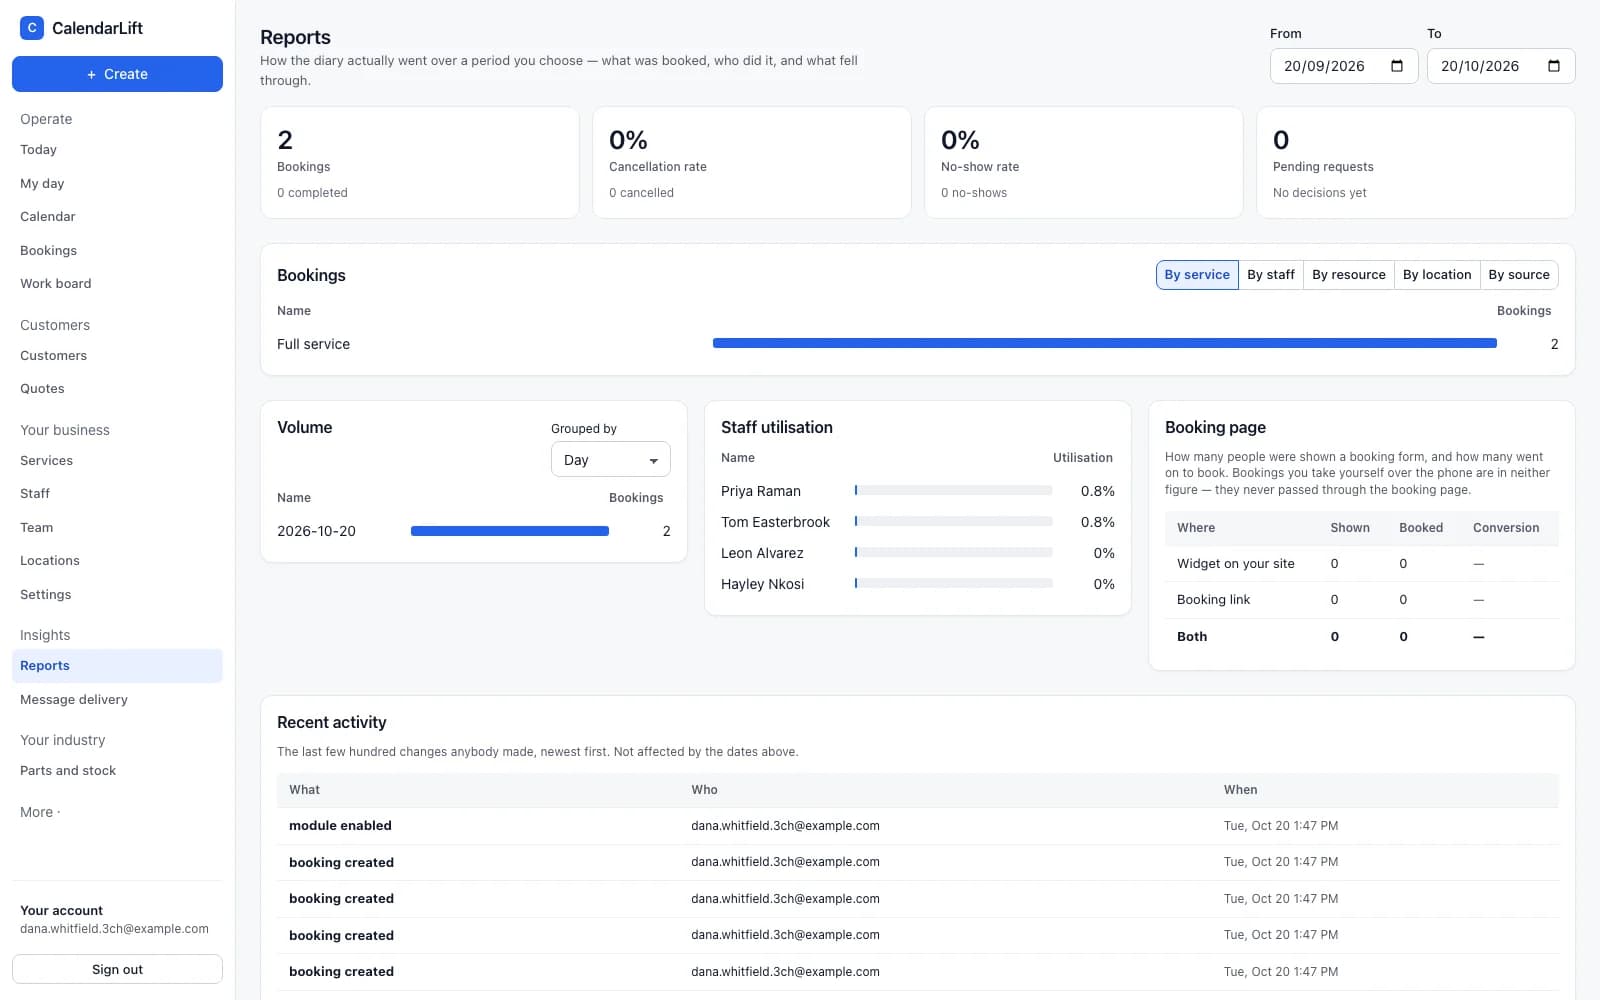This screenshot has width=1600, height=1000.
Task: Open Today in the sidebar
Action: 117,150
